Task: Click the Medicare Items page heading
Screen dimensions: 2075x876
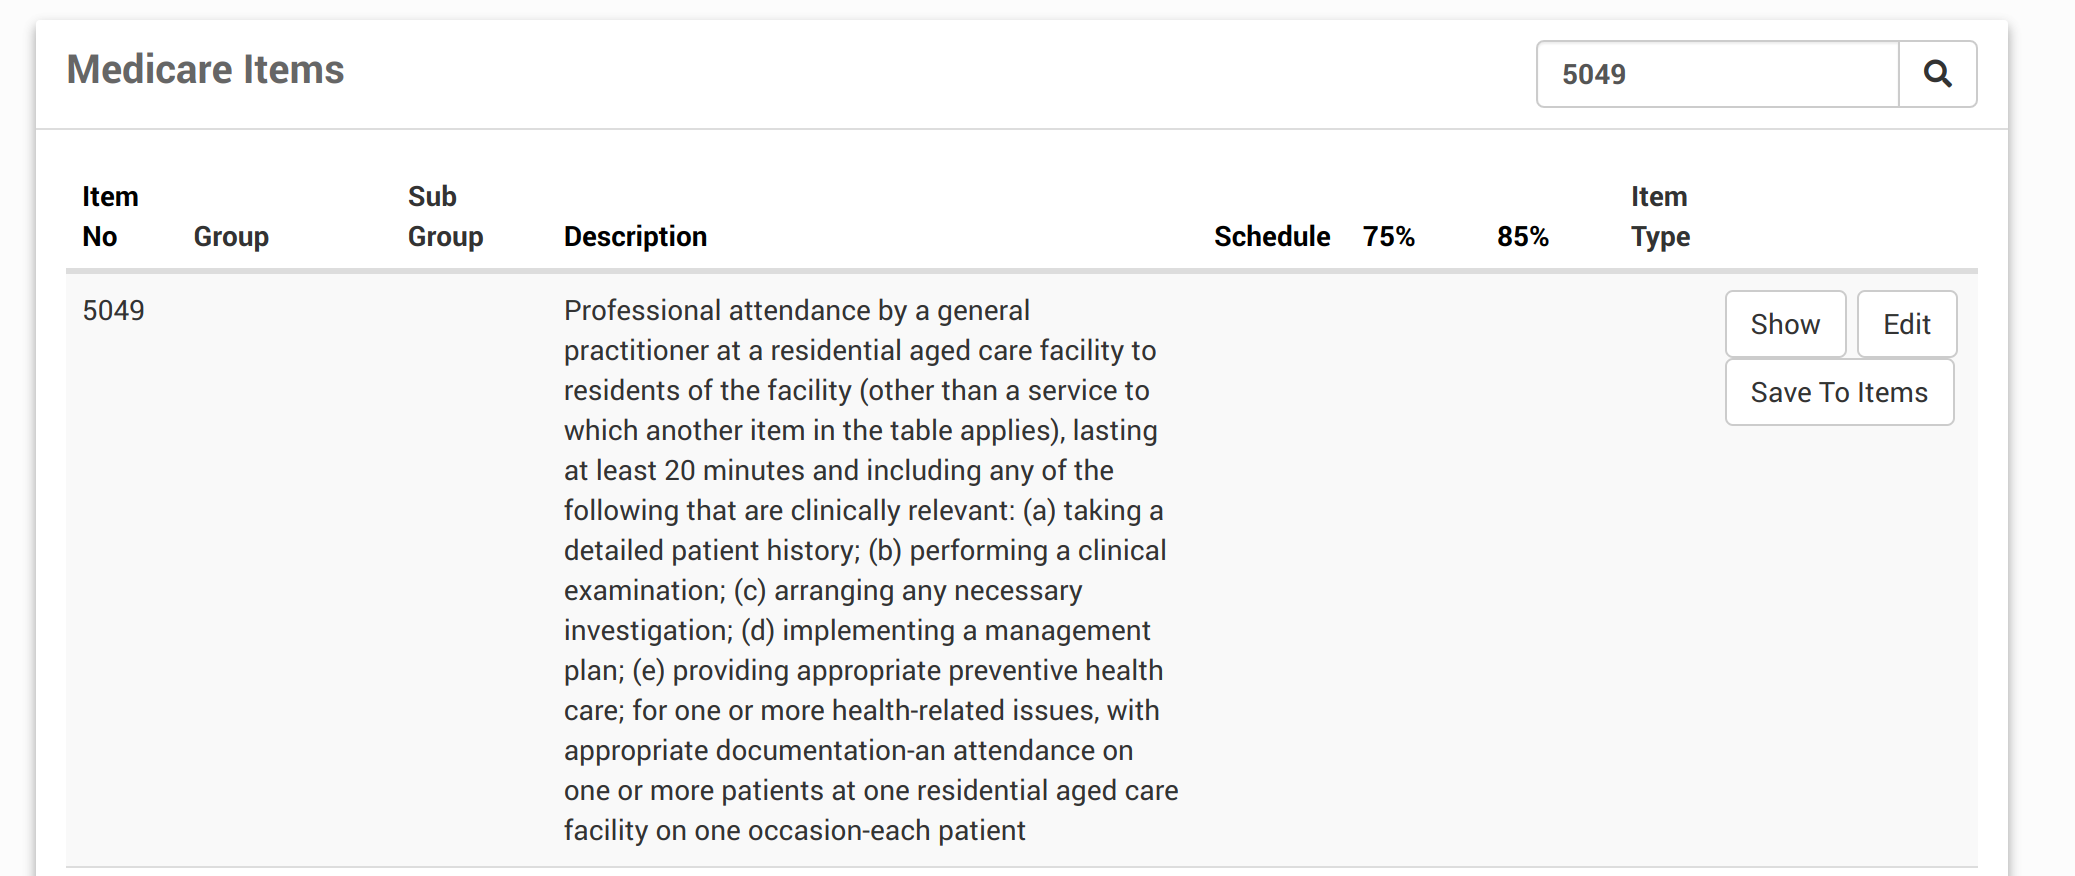Action: click(x=205, y=70)
